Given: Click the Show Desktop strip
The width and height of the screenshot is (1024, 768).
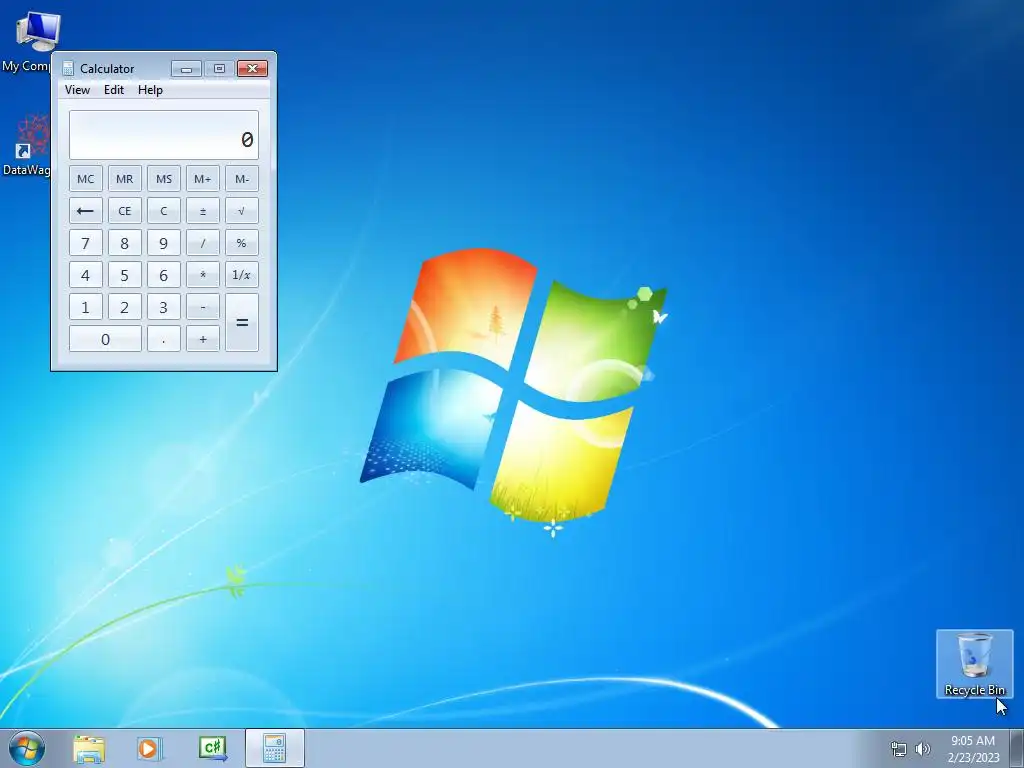Looking at the screenshot, I should 1017,748.
